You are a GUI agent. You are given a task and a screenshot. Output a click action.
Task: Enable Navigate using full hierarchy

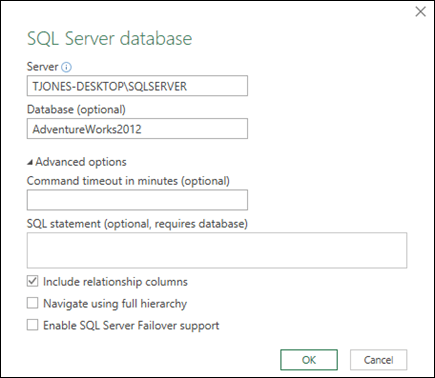click(x=32, y=303)
